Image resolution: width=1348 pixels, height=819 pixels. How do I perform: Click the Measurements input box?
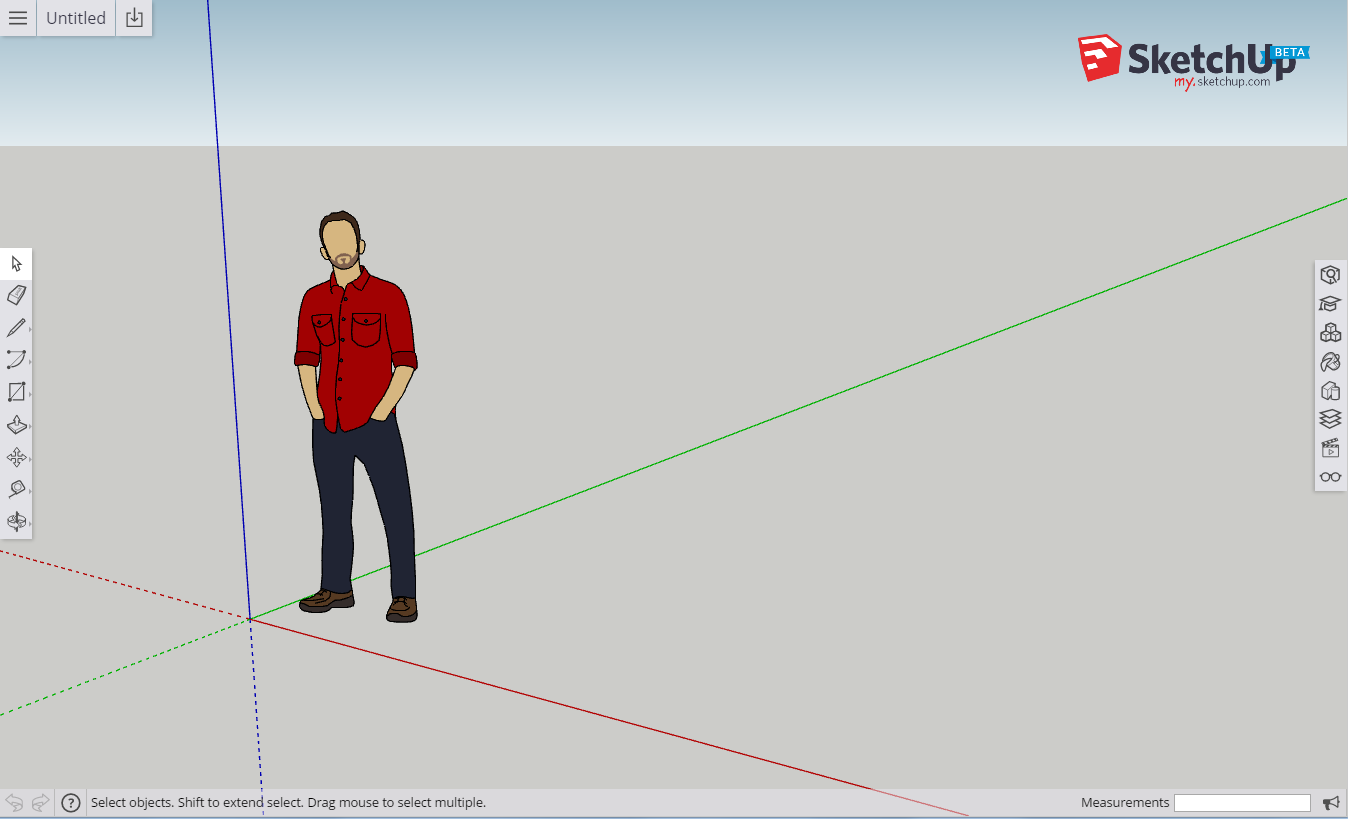[x=1241, y=803]
